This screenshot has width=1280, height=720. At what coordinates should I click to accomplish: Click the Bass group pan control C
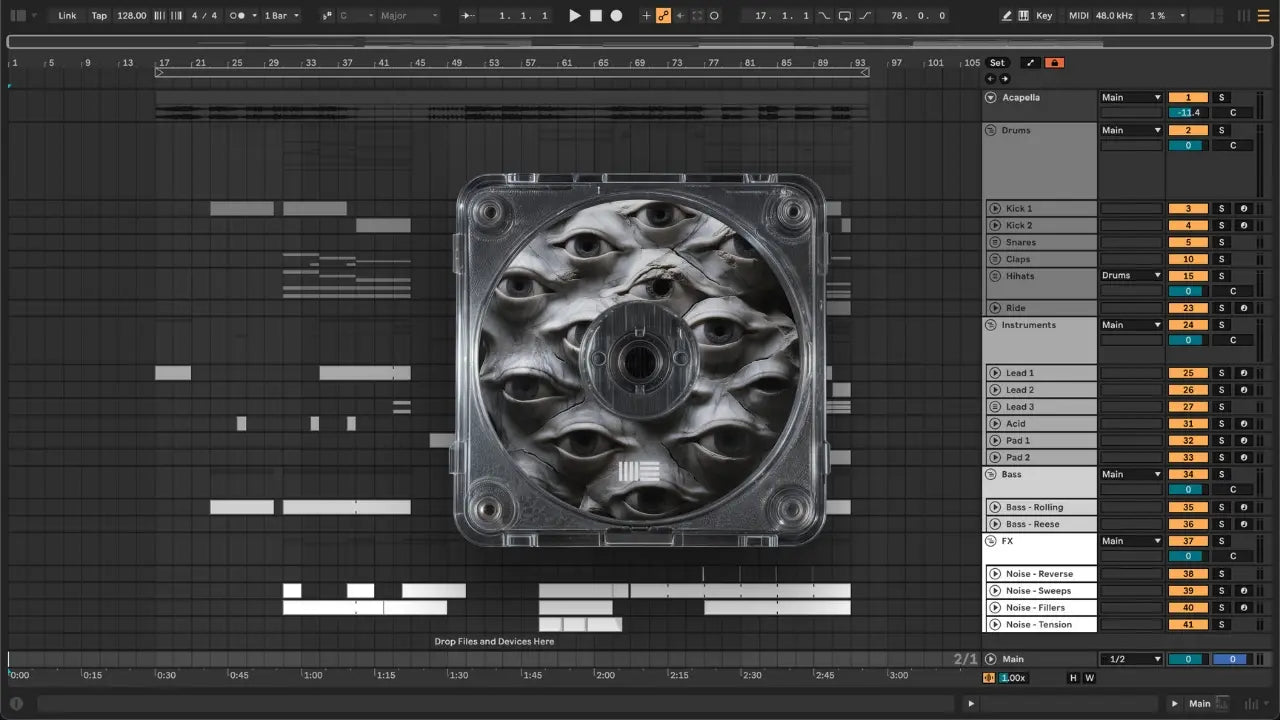1232,490
